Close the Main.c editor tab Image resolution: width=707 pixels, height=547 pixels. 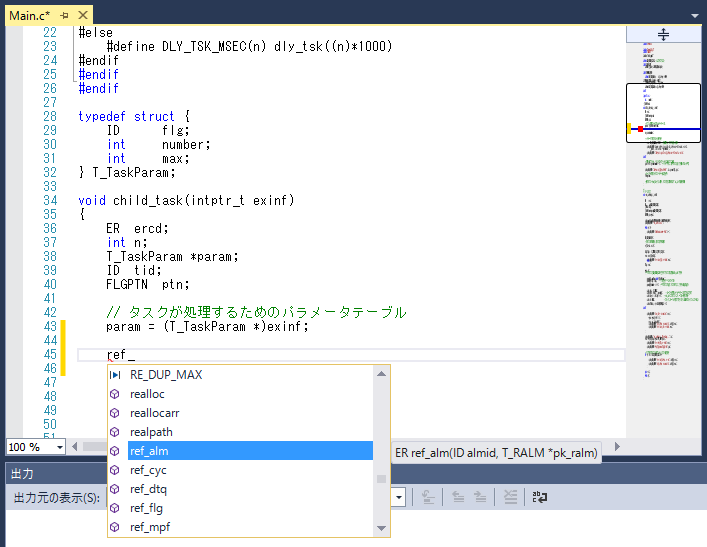pos(82,15)
